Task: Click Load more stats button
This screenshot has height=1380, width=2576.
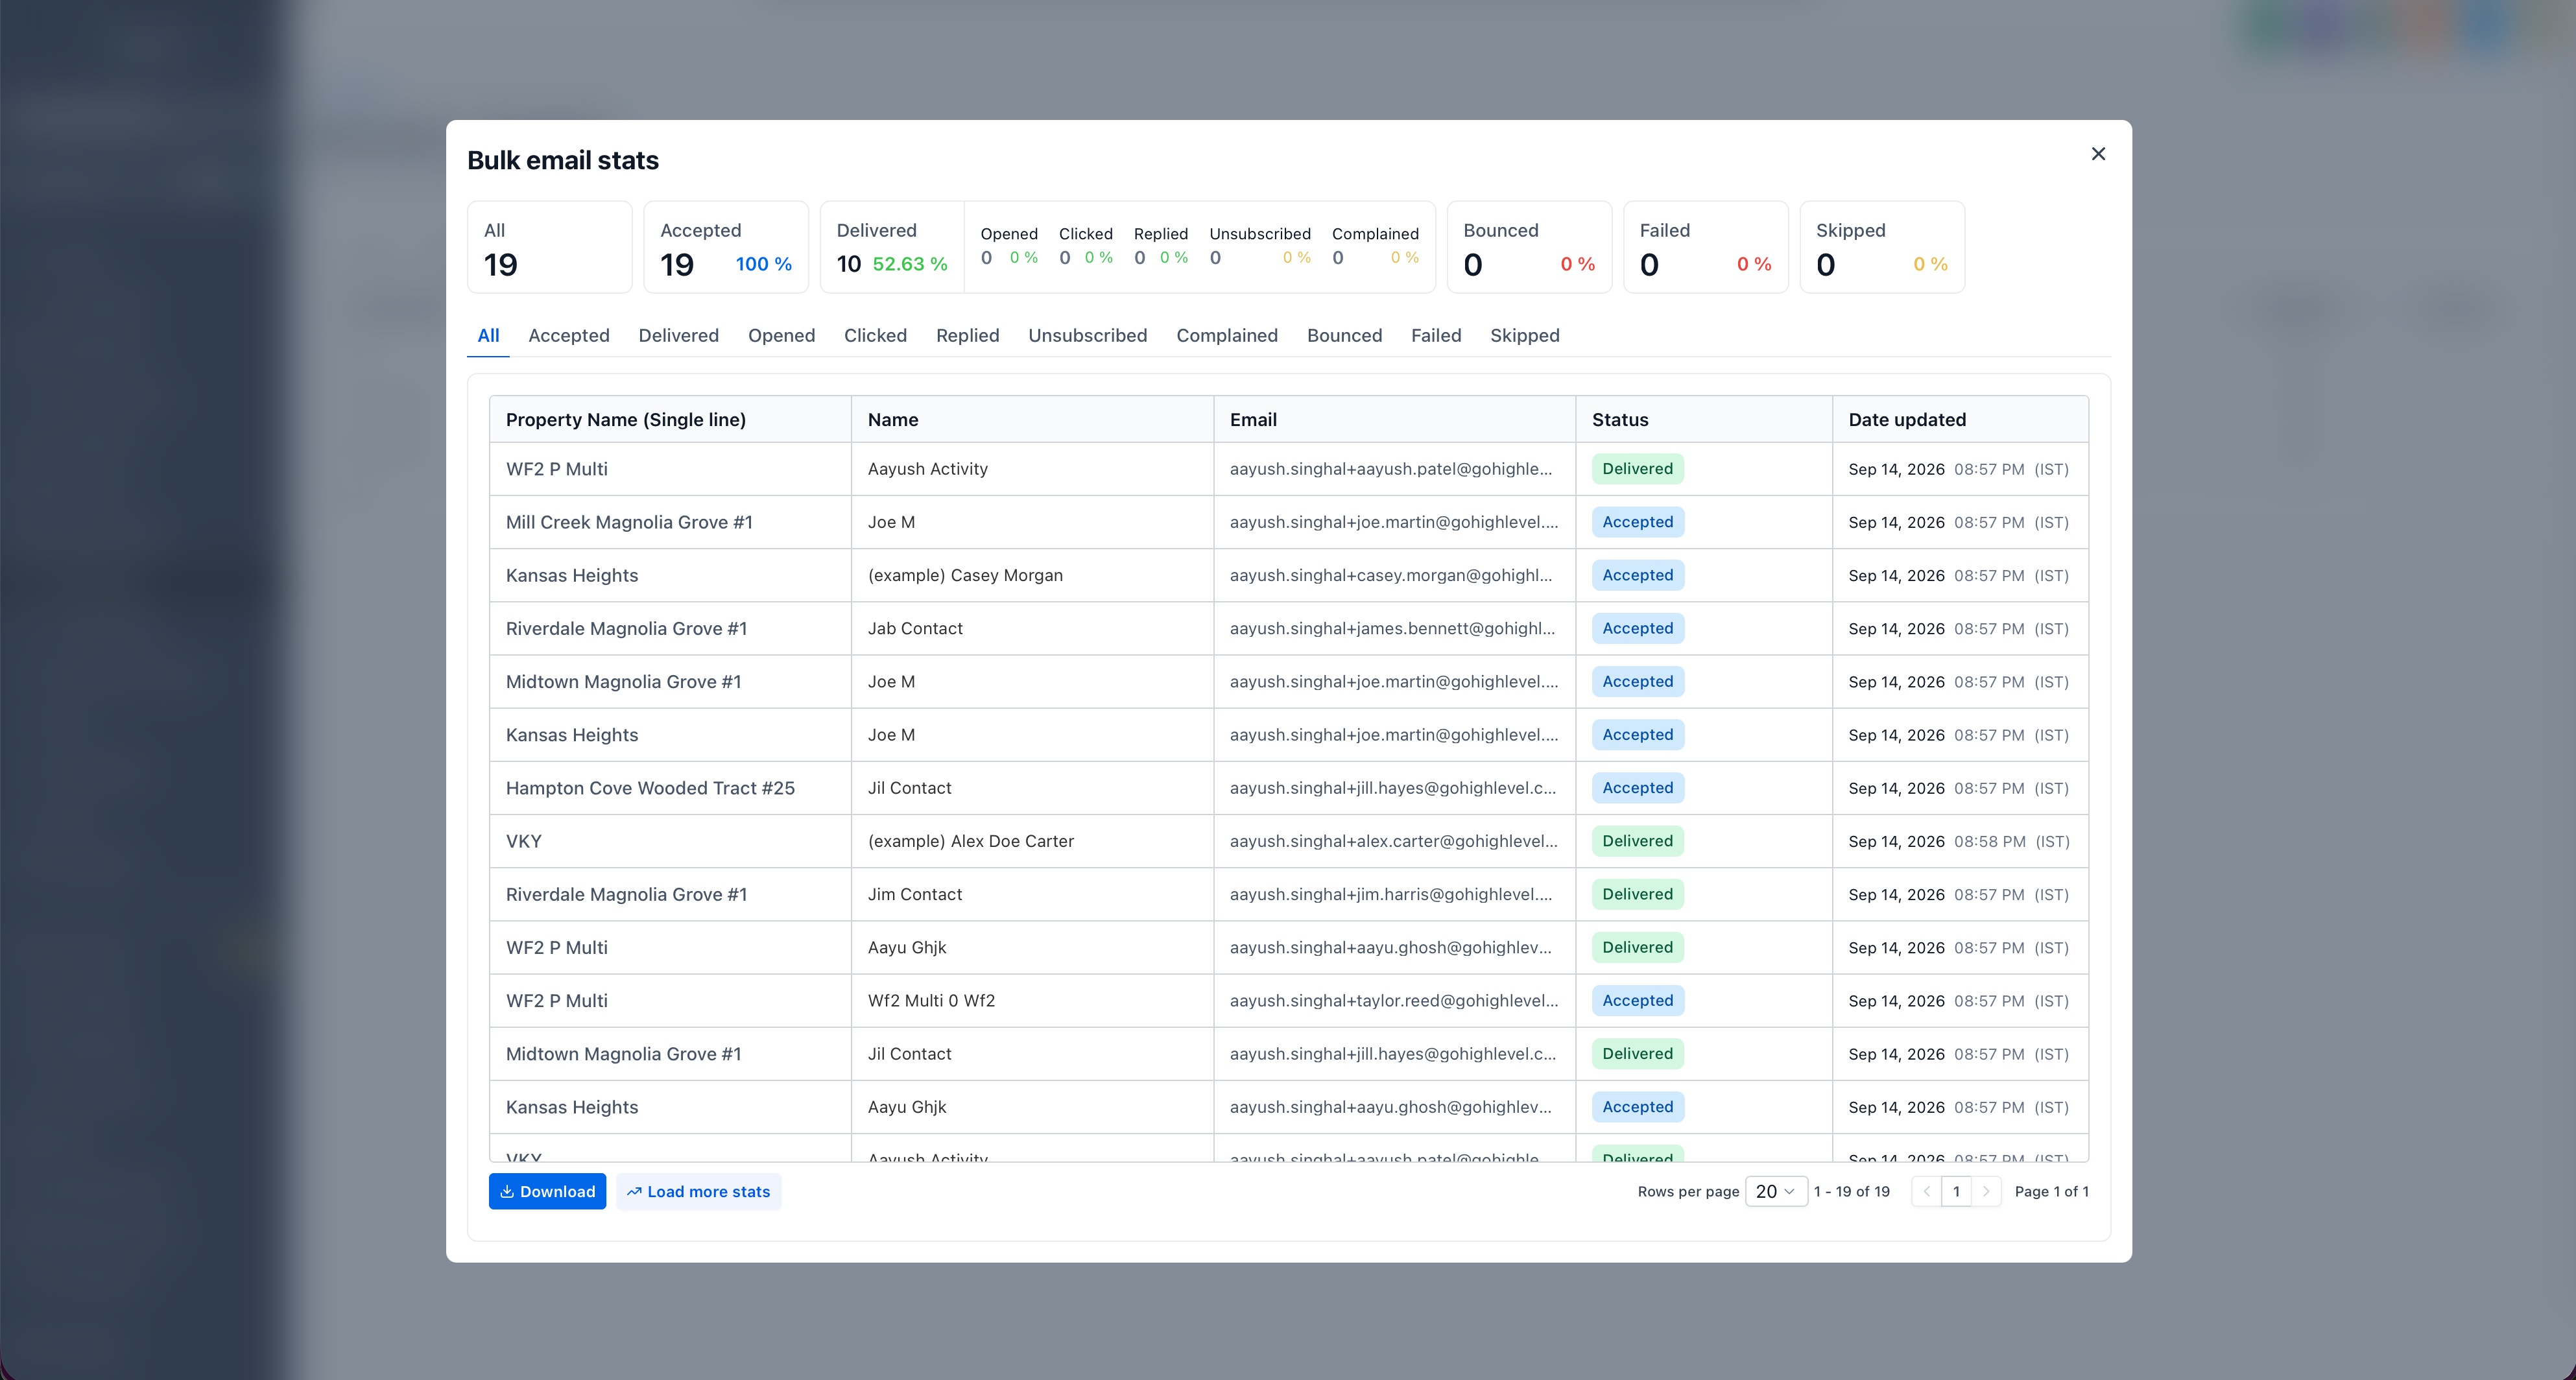Action: click(698, 1191)
